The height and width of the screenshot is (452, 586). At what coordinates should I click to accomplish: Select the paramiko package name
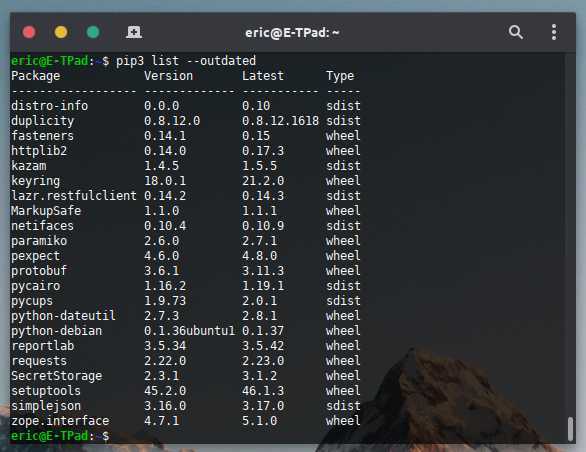pos(39,241)
